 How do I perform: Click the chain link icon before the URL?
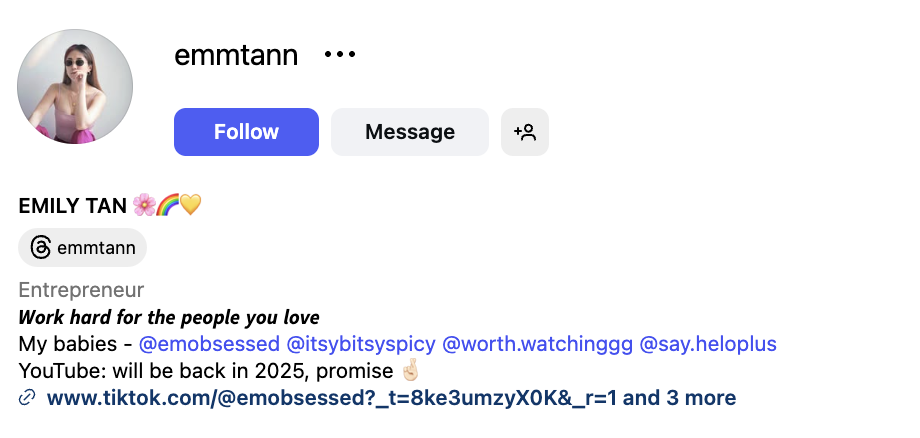pyautogui.click(x=28, y=398)
